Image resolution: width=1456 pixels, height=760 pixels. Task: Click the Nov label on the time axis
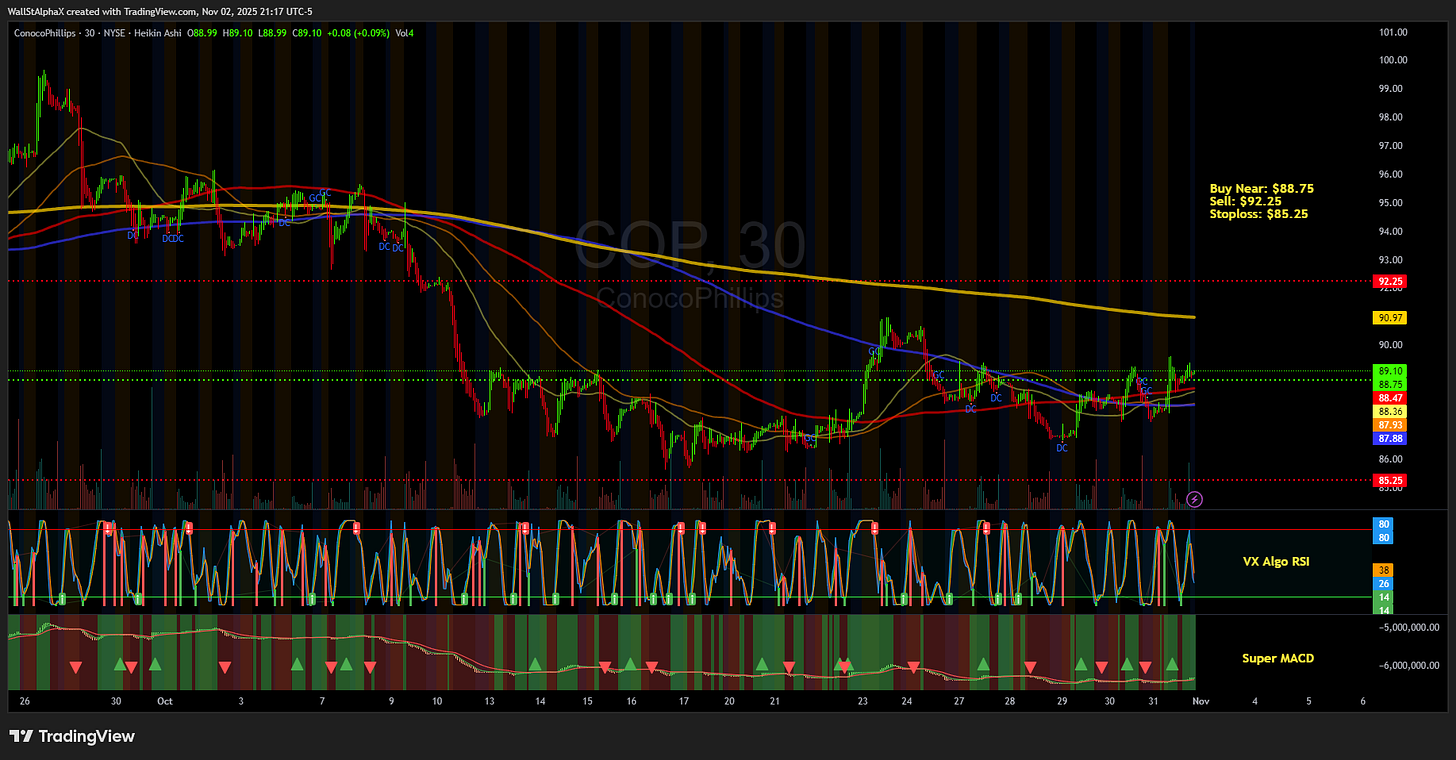[1201, 701]
